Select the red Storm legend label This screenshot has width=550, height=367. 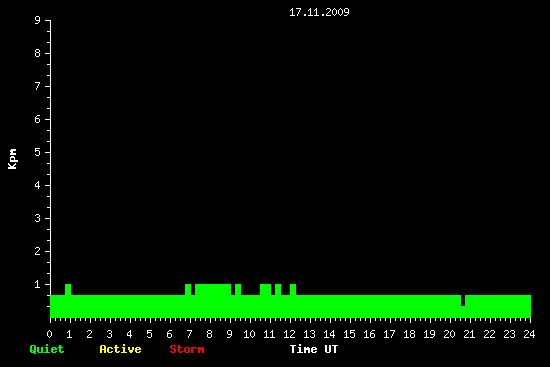click(x=187, y=349)
